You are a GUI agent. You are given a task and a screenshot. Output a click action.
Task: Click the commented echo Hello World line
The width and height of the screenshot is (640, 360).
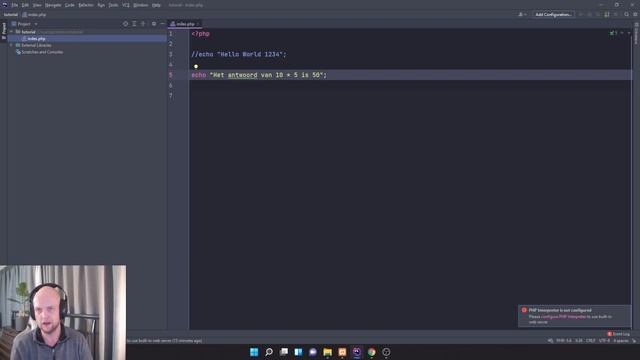coord(239,54)
